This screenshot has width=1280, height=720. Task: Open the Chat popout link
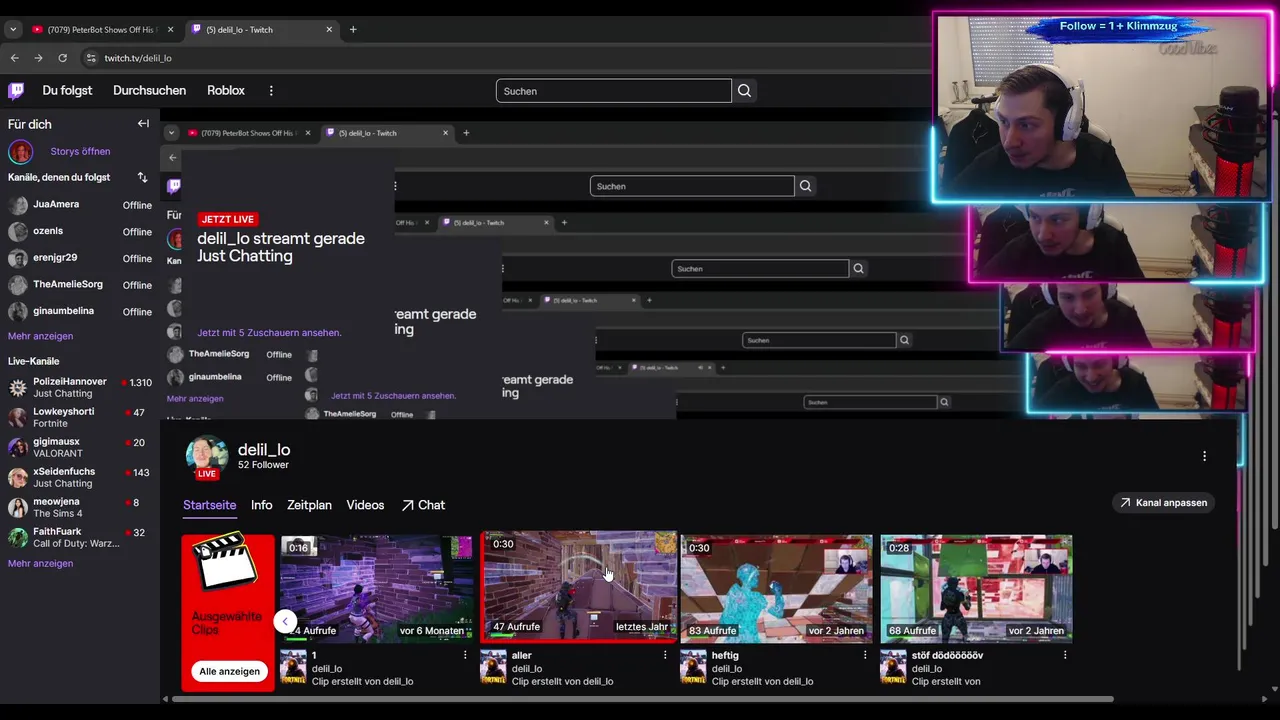tap(423, 506)
